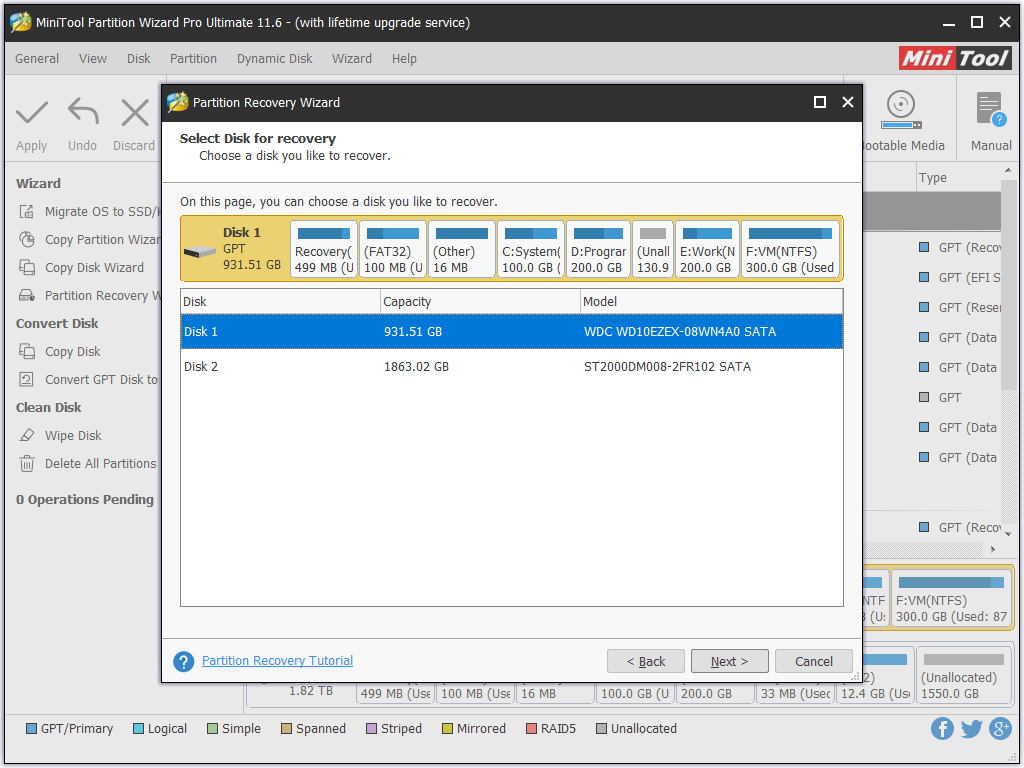Click the Undo arrow icon
Image resolution: width=1024 pixels, height=768 pixels.
pyautogui.click(x=83, y=111)
